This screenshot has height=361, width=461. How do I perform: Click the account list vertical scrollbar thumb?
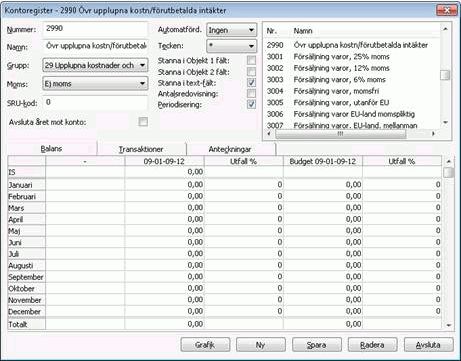click(x=445, y=75)
